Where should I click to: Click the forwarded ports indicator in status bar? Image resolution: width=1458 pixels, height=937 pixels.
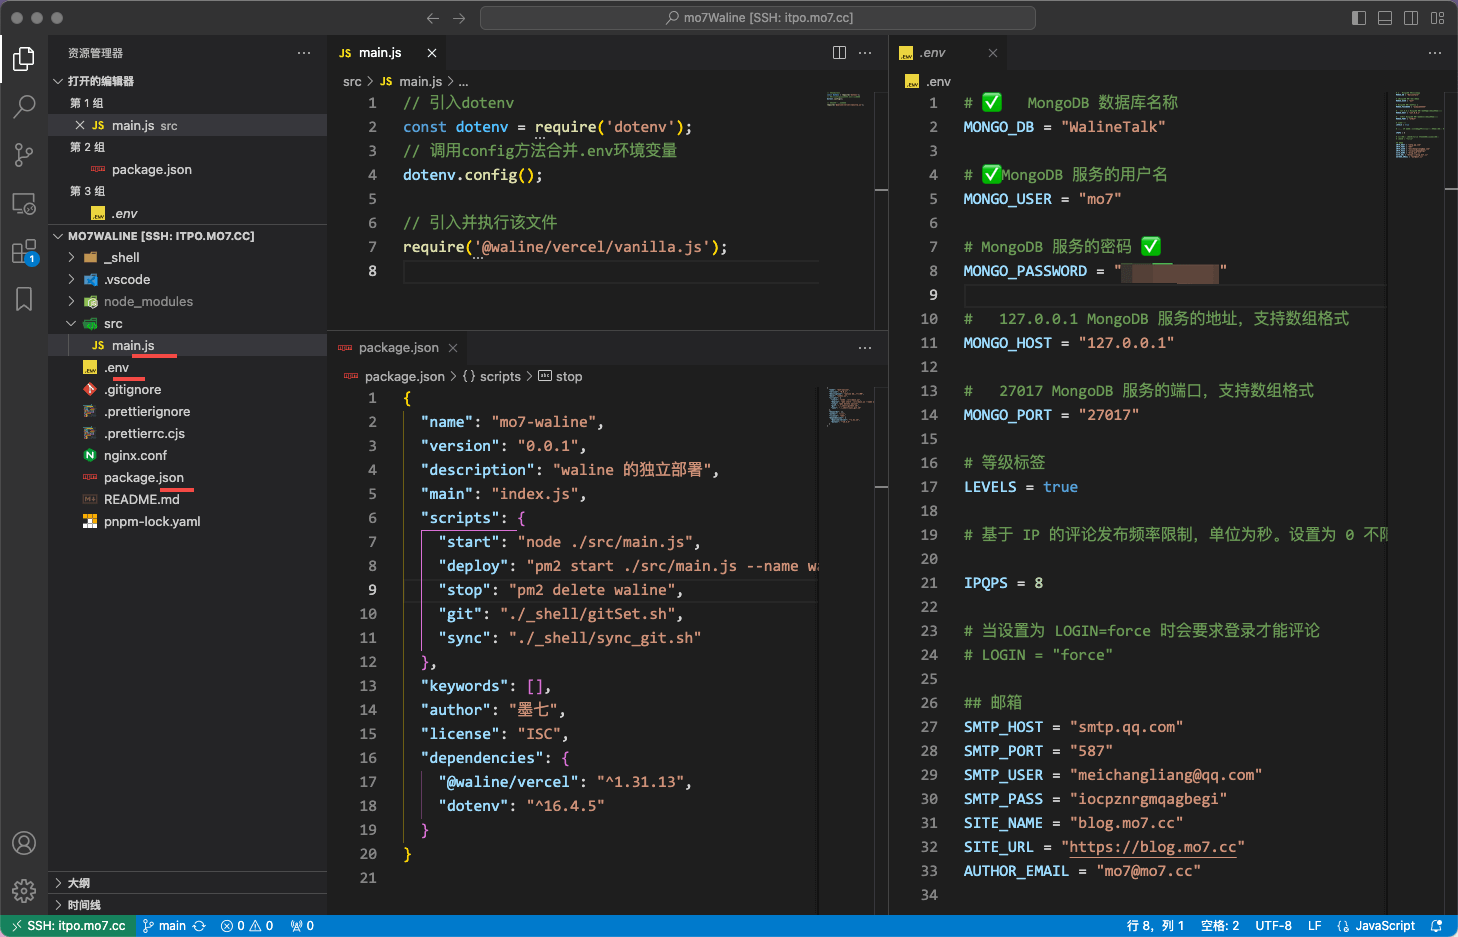coord(302,926)
